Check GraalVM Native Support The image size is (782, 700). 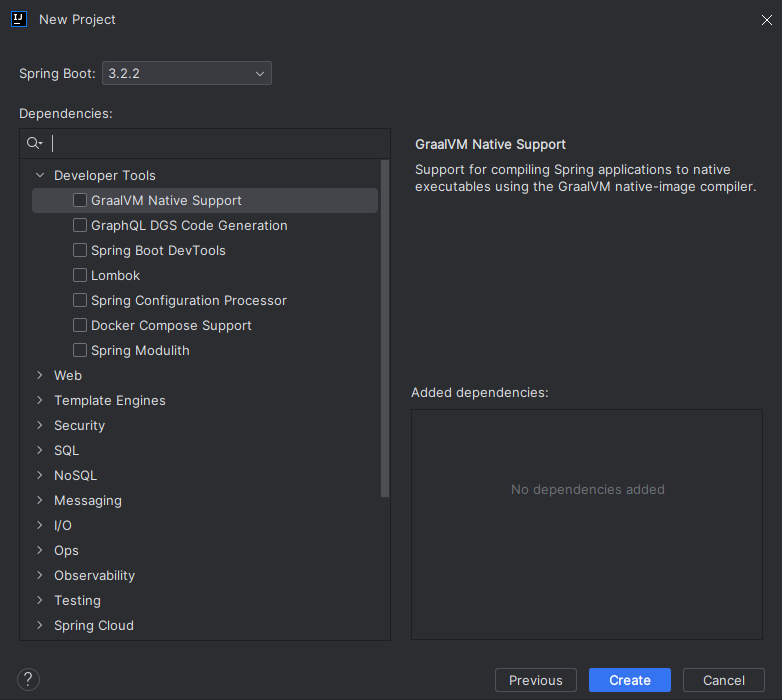[x=80, y=200]
